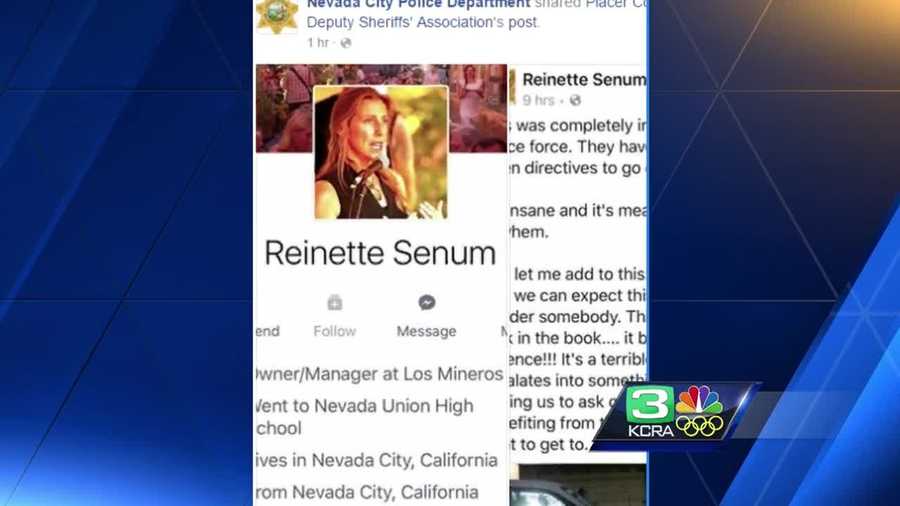Click the NBC peacock Olympics logo
Viewport: 900px width, 506px height.
click(x=699, y=411)
